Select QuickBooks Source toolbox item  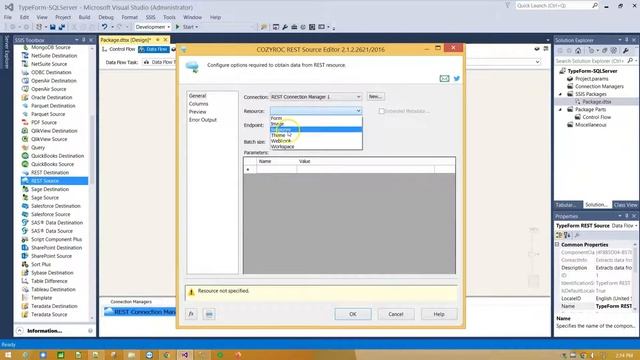tap(52, 164)
